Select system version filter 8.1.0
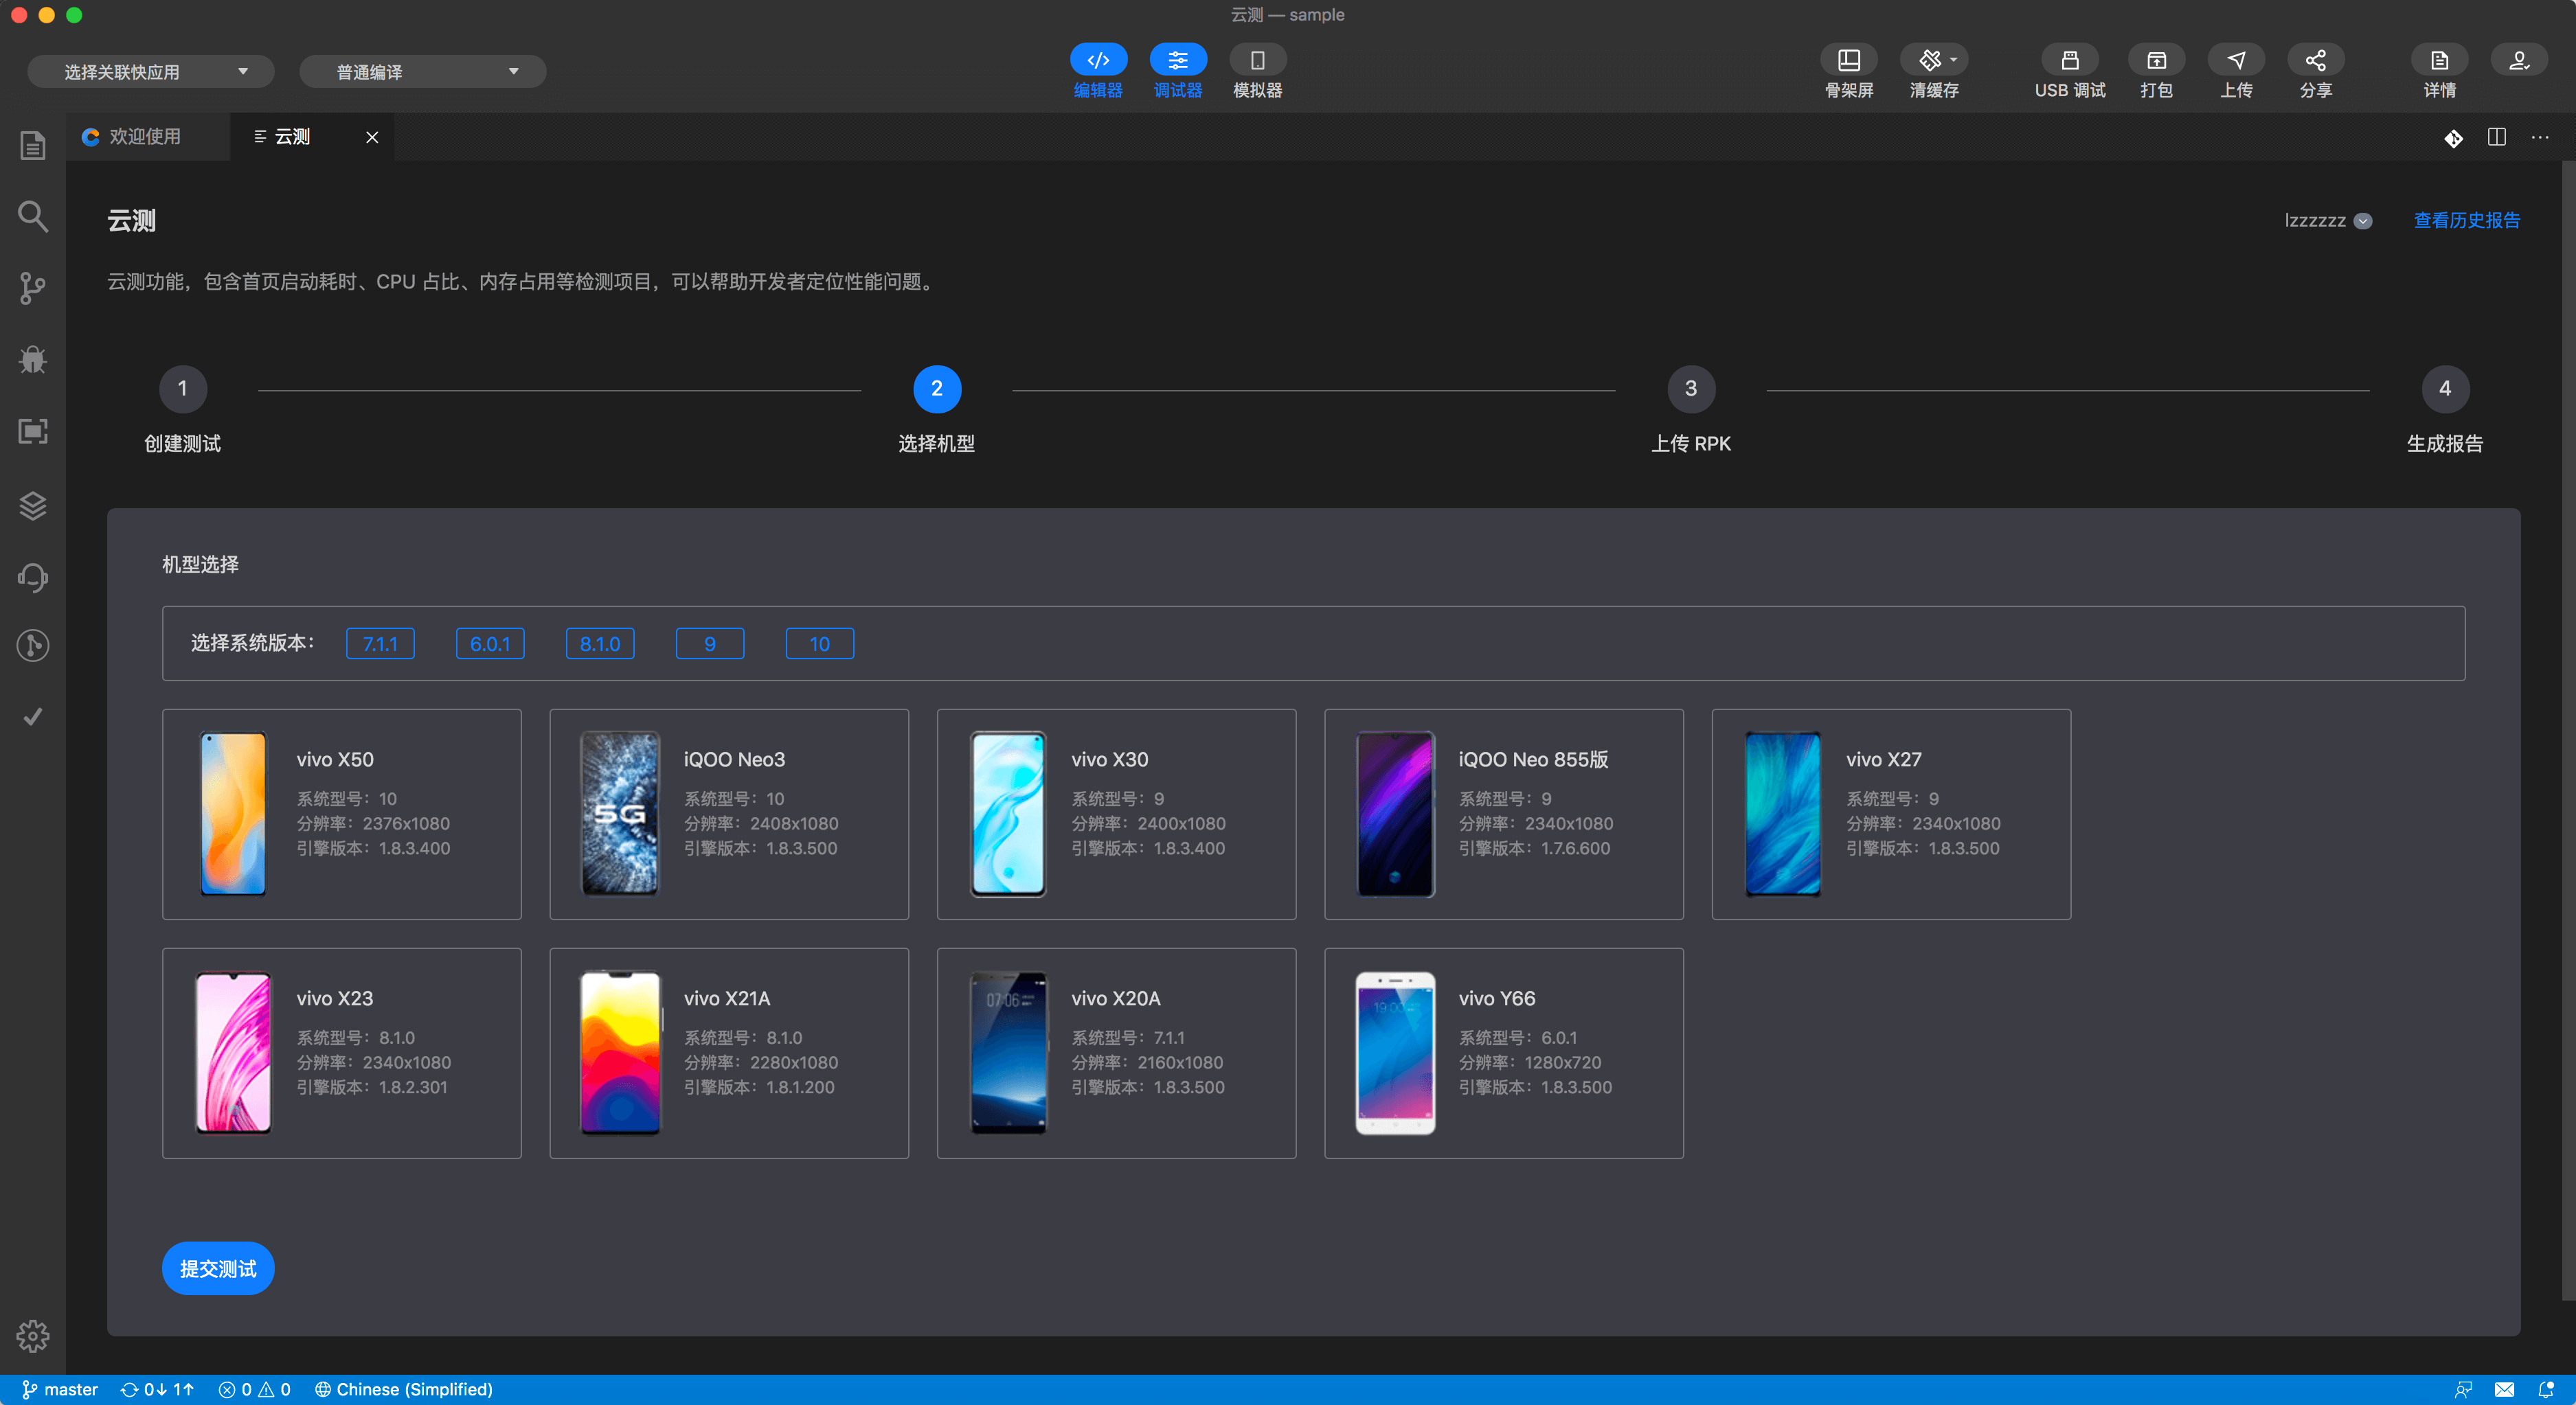The height and width of the screenshot is (1405, 2576). (x=599, y=644)
